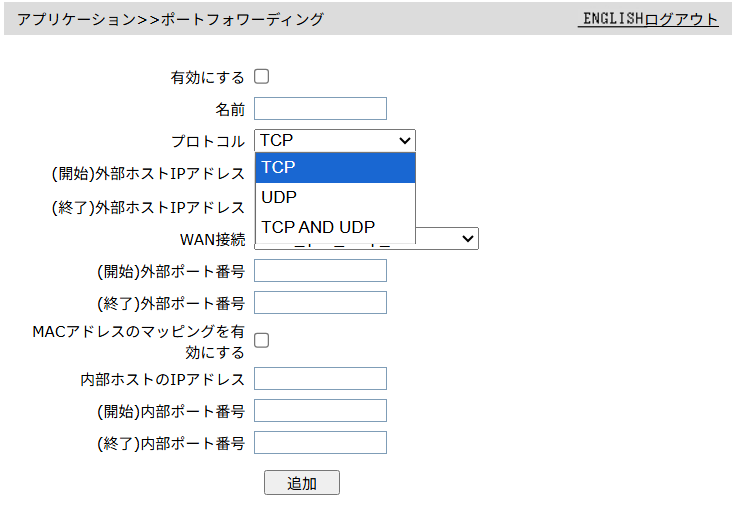
Task: Switch language via the ENGLISH link
Action: point(612,19)
